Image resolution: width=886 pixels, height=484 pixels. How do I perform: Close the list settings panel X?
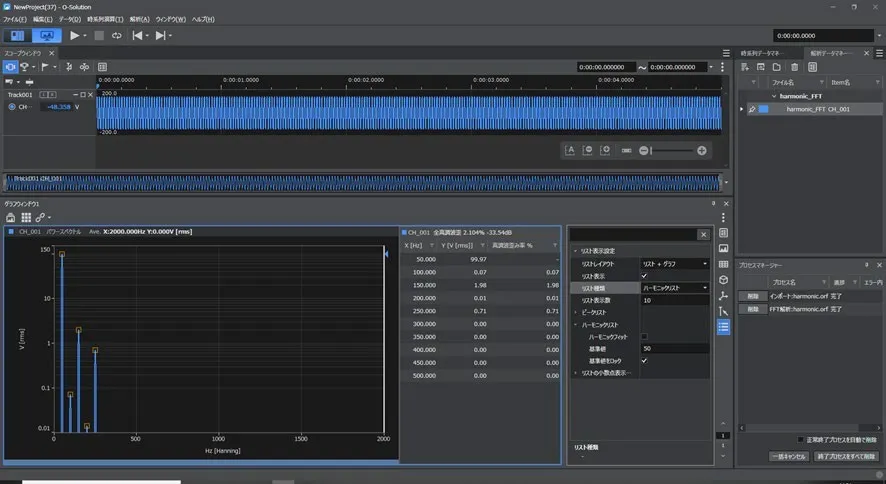[x=703, y=234]
